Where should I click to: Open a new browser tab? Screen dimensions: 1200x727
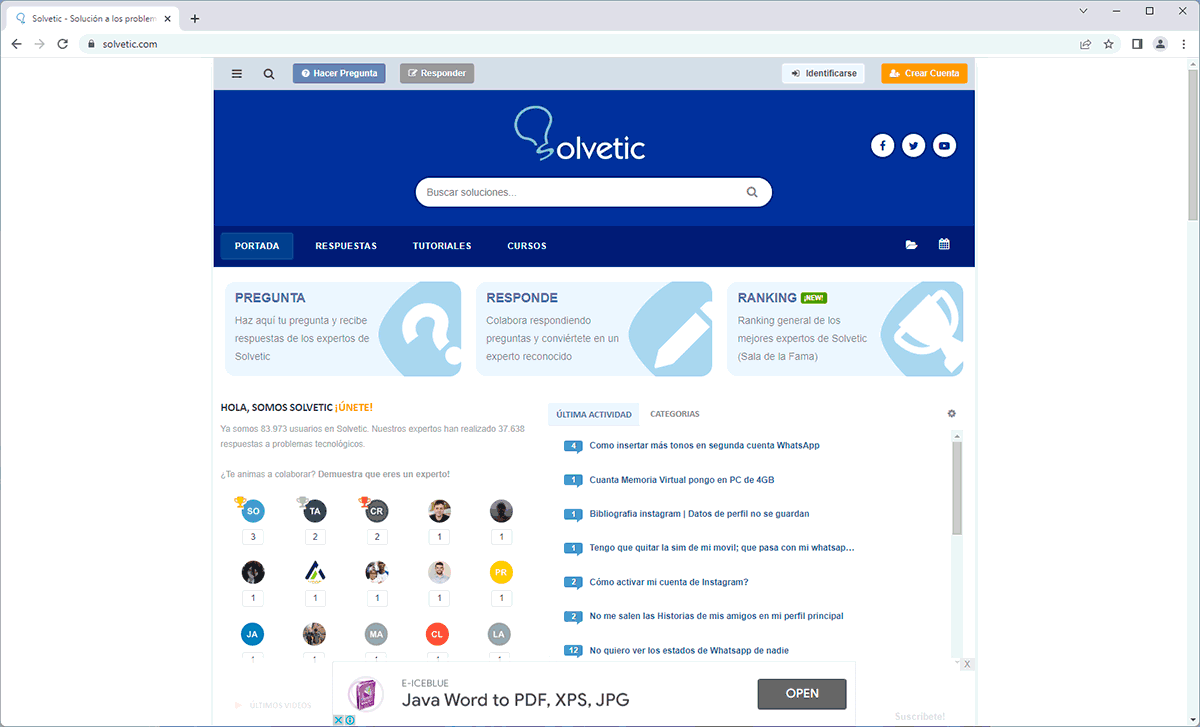tap(195, 18)
